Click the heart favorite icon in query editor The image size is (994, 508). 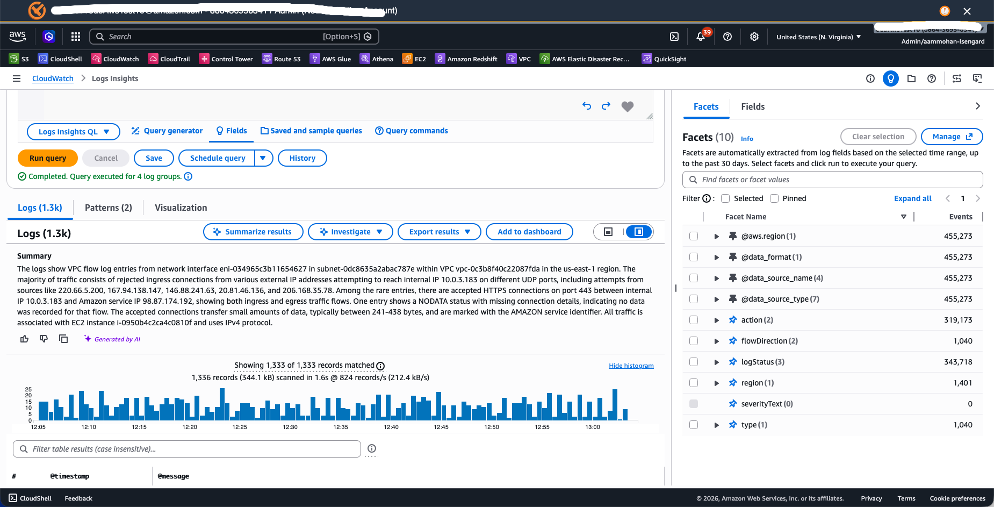[x=627, y=107]
